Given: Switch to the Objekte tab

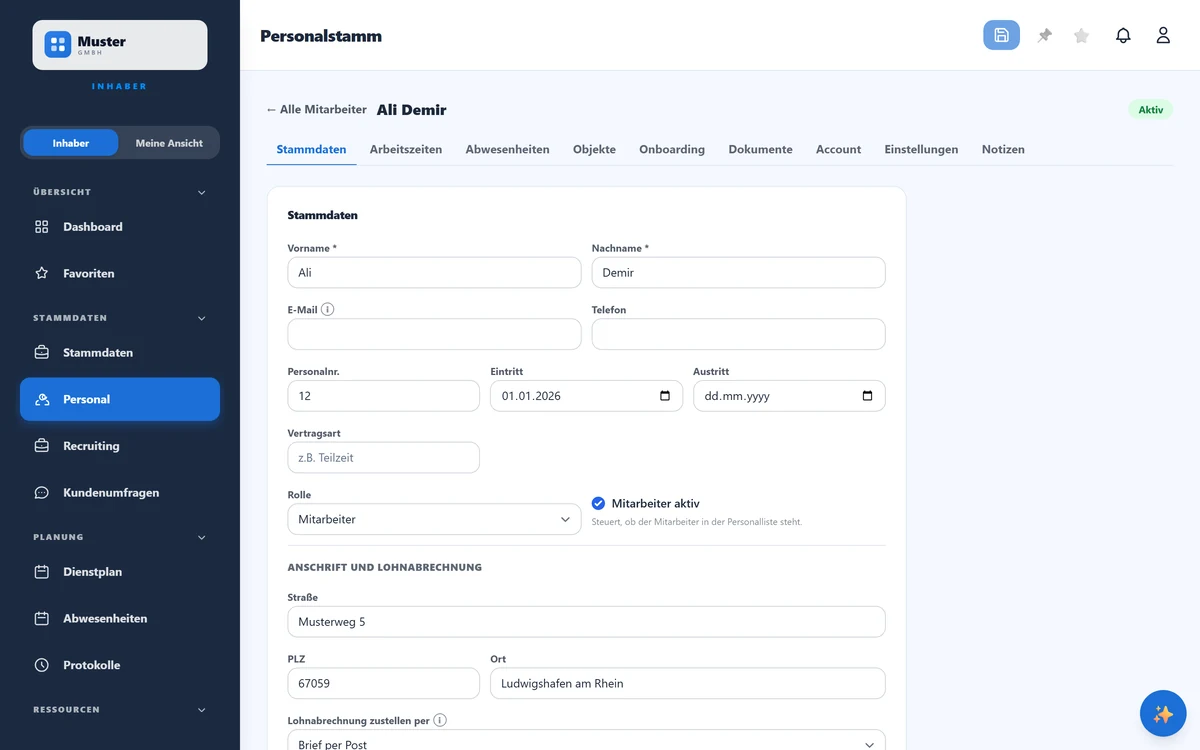Looking at the screenshot, I should pyautogui.click(x=594, y=149).
